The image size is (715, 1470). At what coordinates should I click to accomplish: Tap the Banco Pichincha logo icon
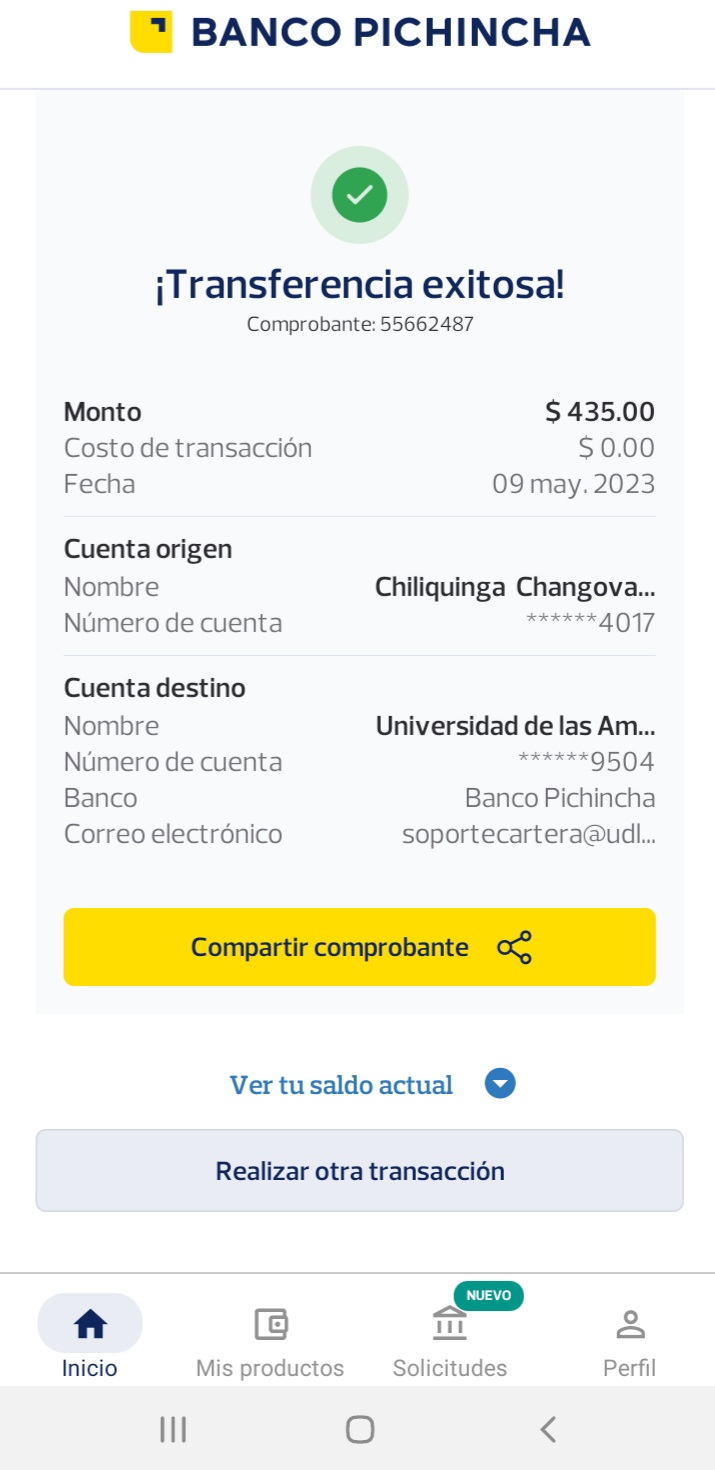[x=151, y=32]
